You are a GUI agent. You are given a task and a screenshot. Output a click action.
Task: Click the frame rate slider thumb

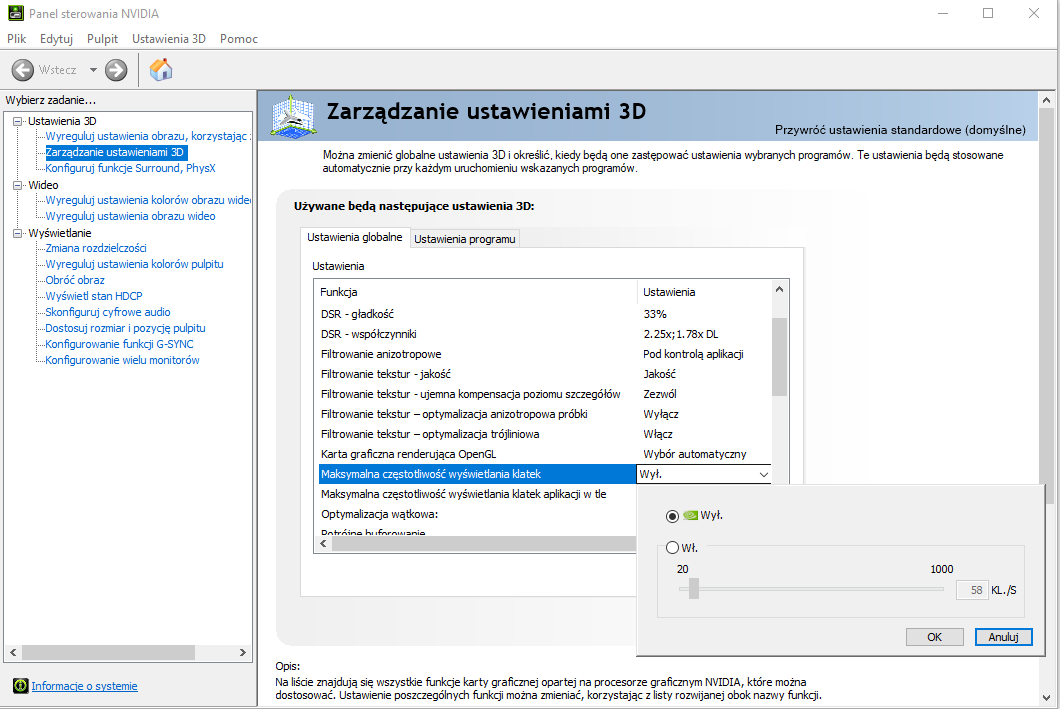[x=694, y=589]
